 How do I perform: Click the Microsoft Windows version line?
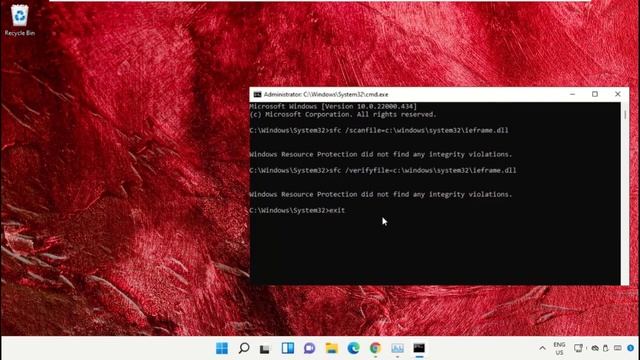click(333, 106)
